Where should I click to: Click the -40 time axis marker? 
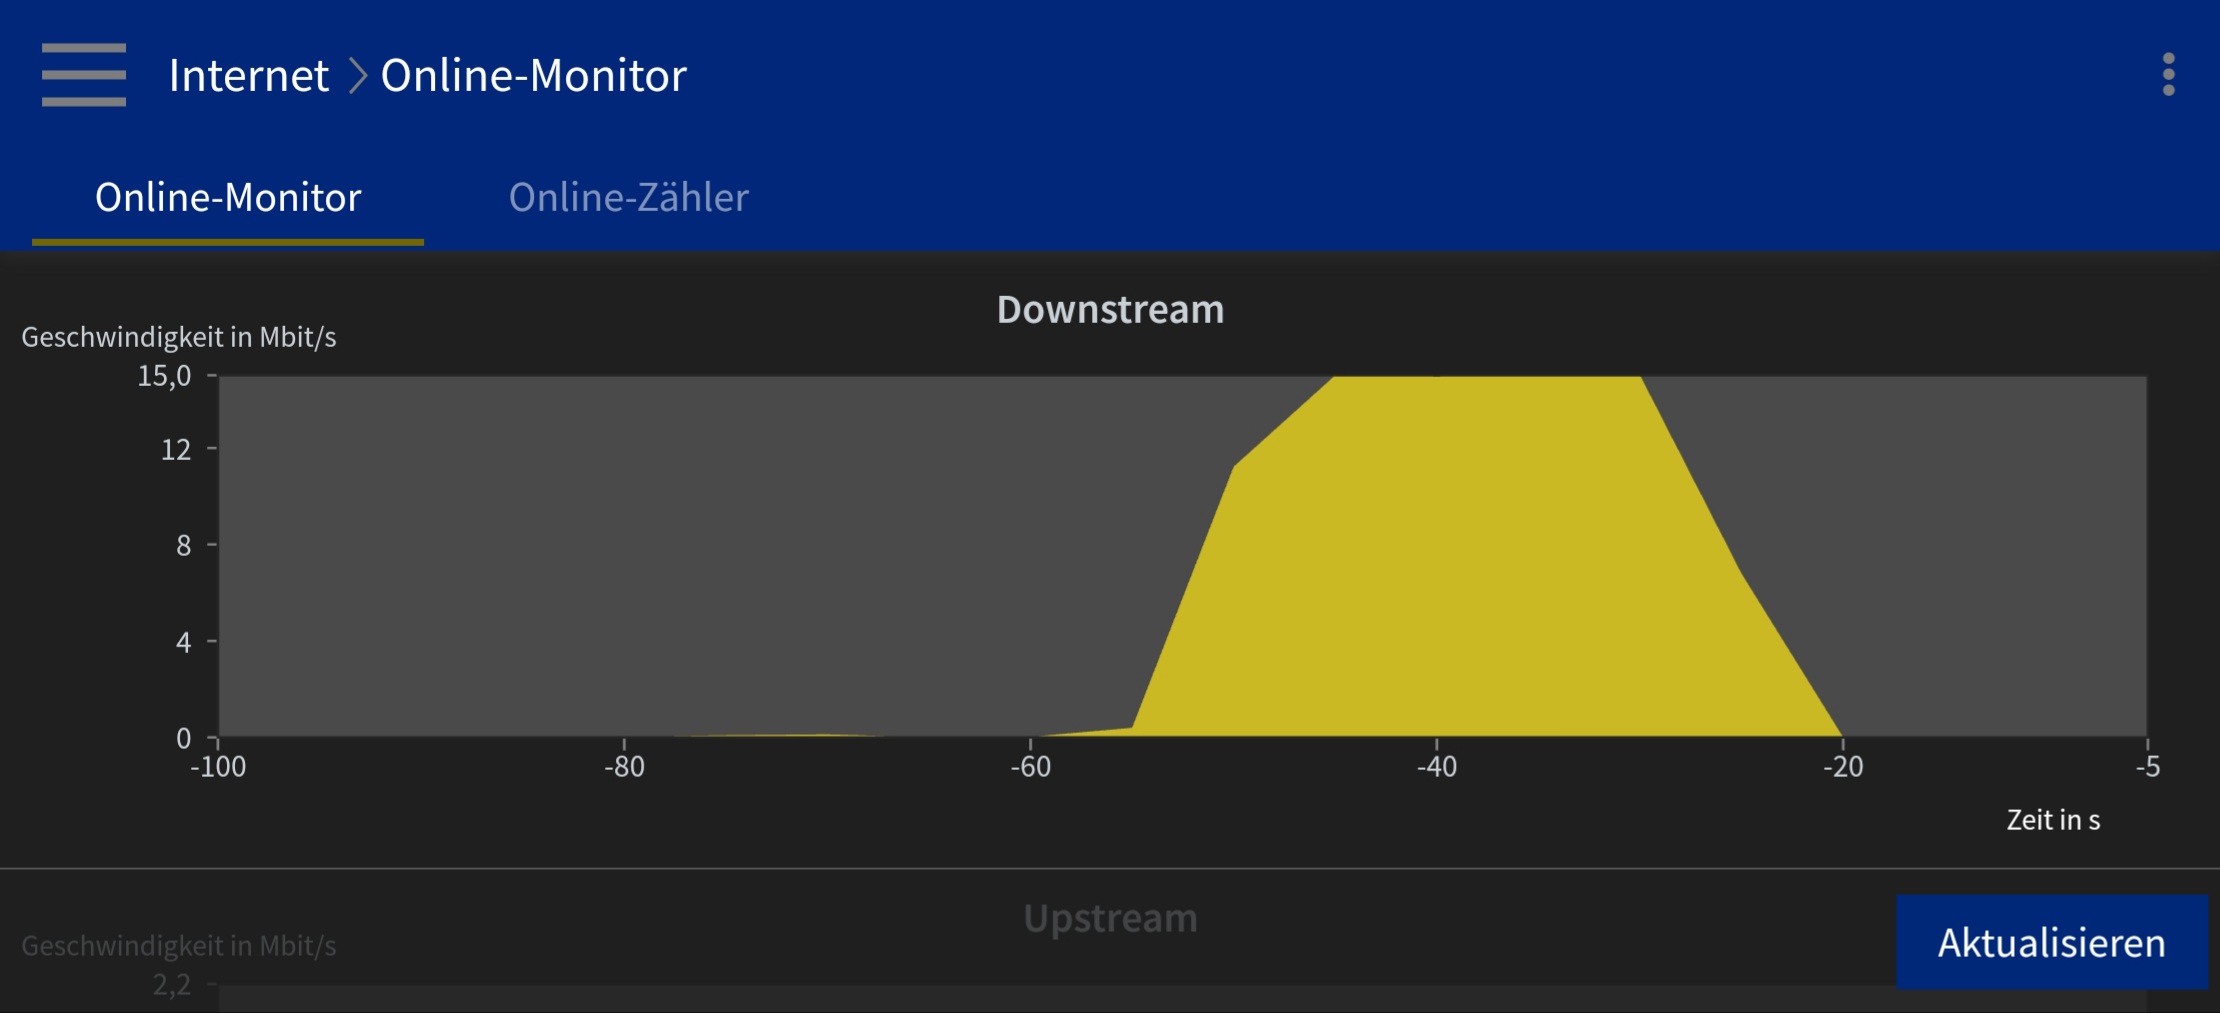coord(1436,767)
